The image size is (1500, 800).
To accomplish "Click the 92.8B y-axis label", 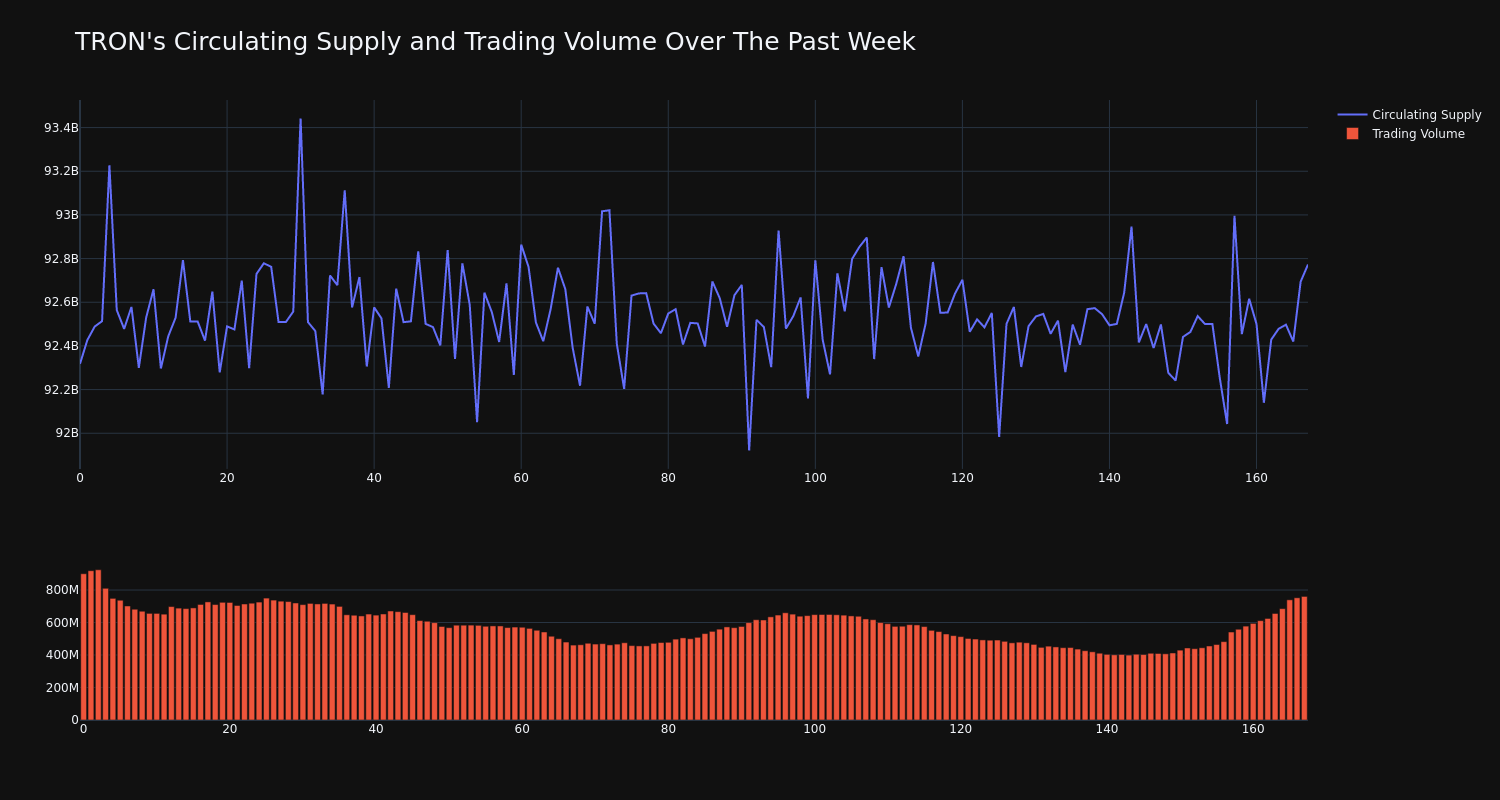I will [x=61, y=259].
